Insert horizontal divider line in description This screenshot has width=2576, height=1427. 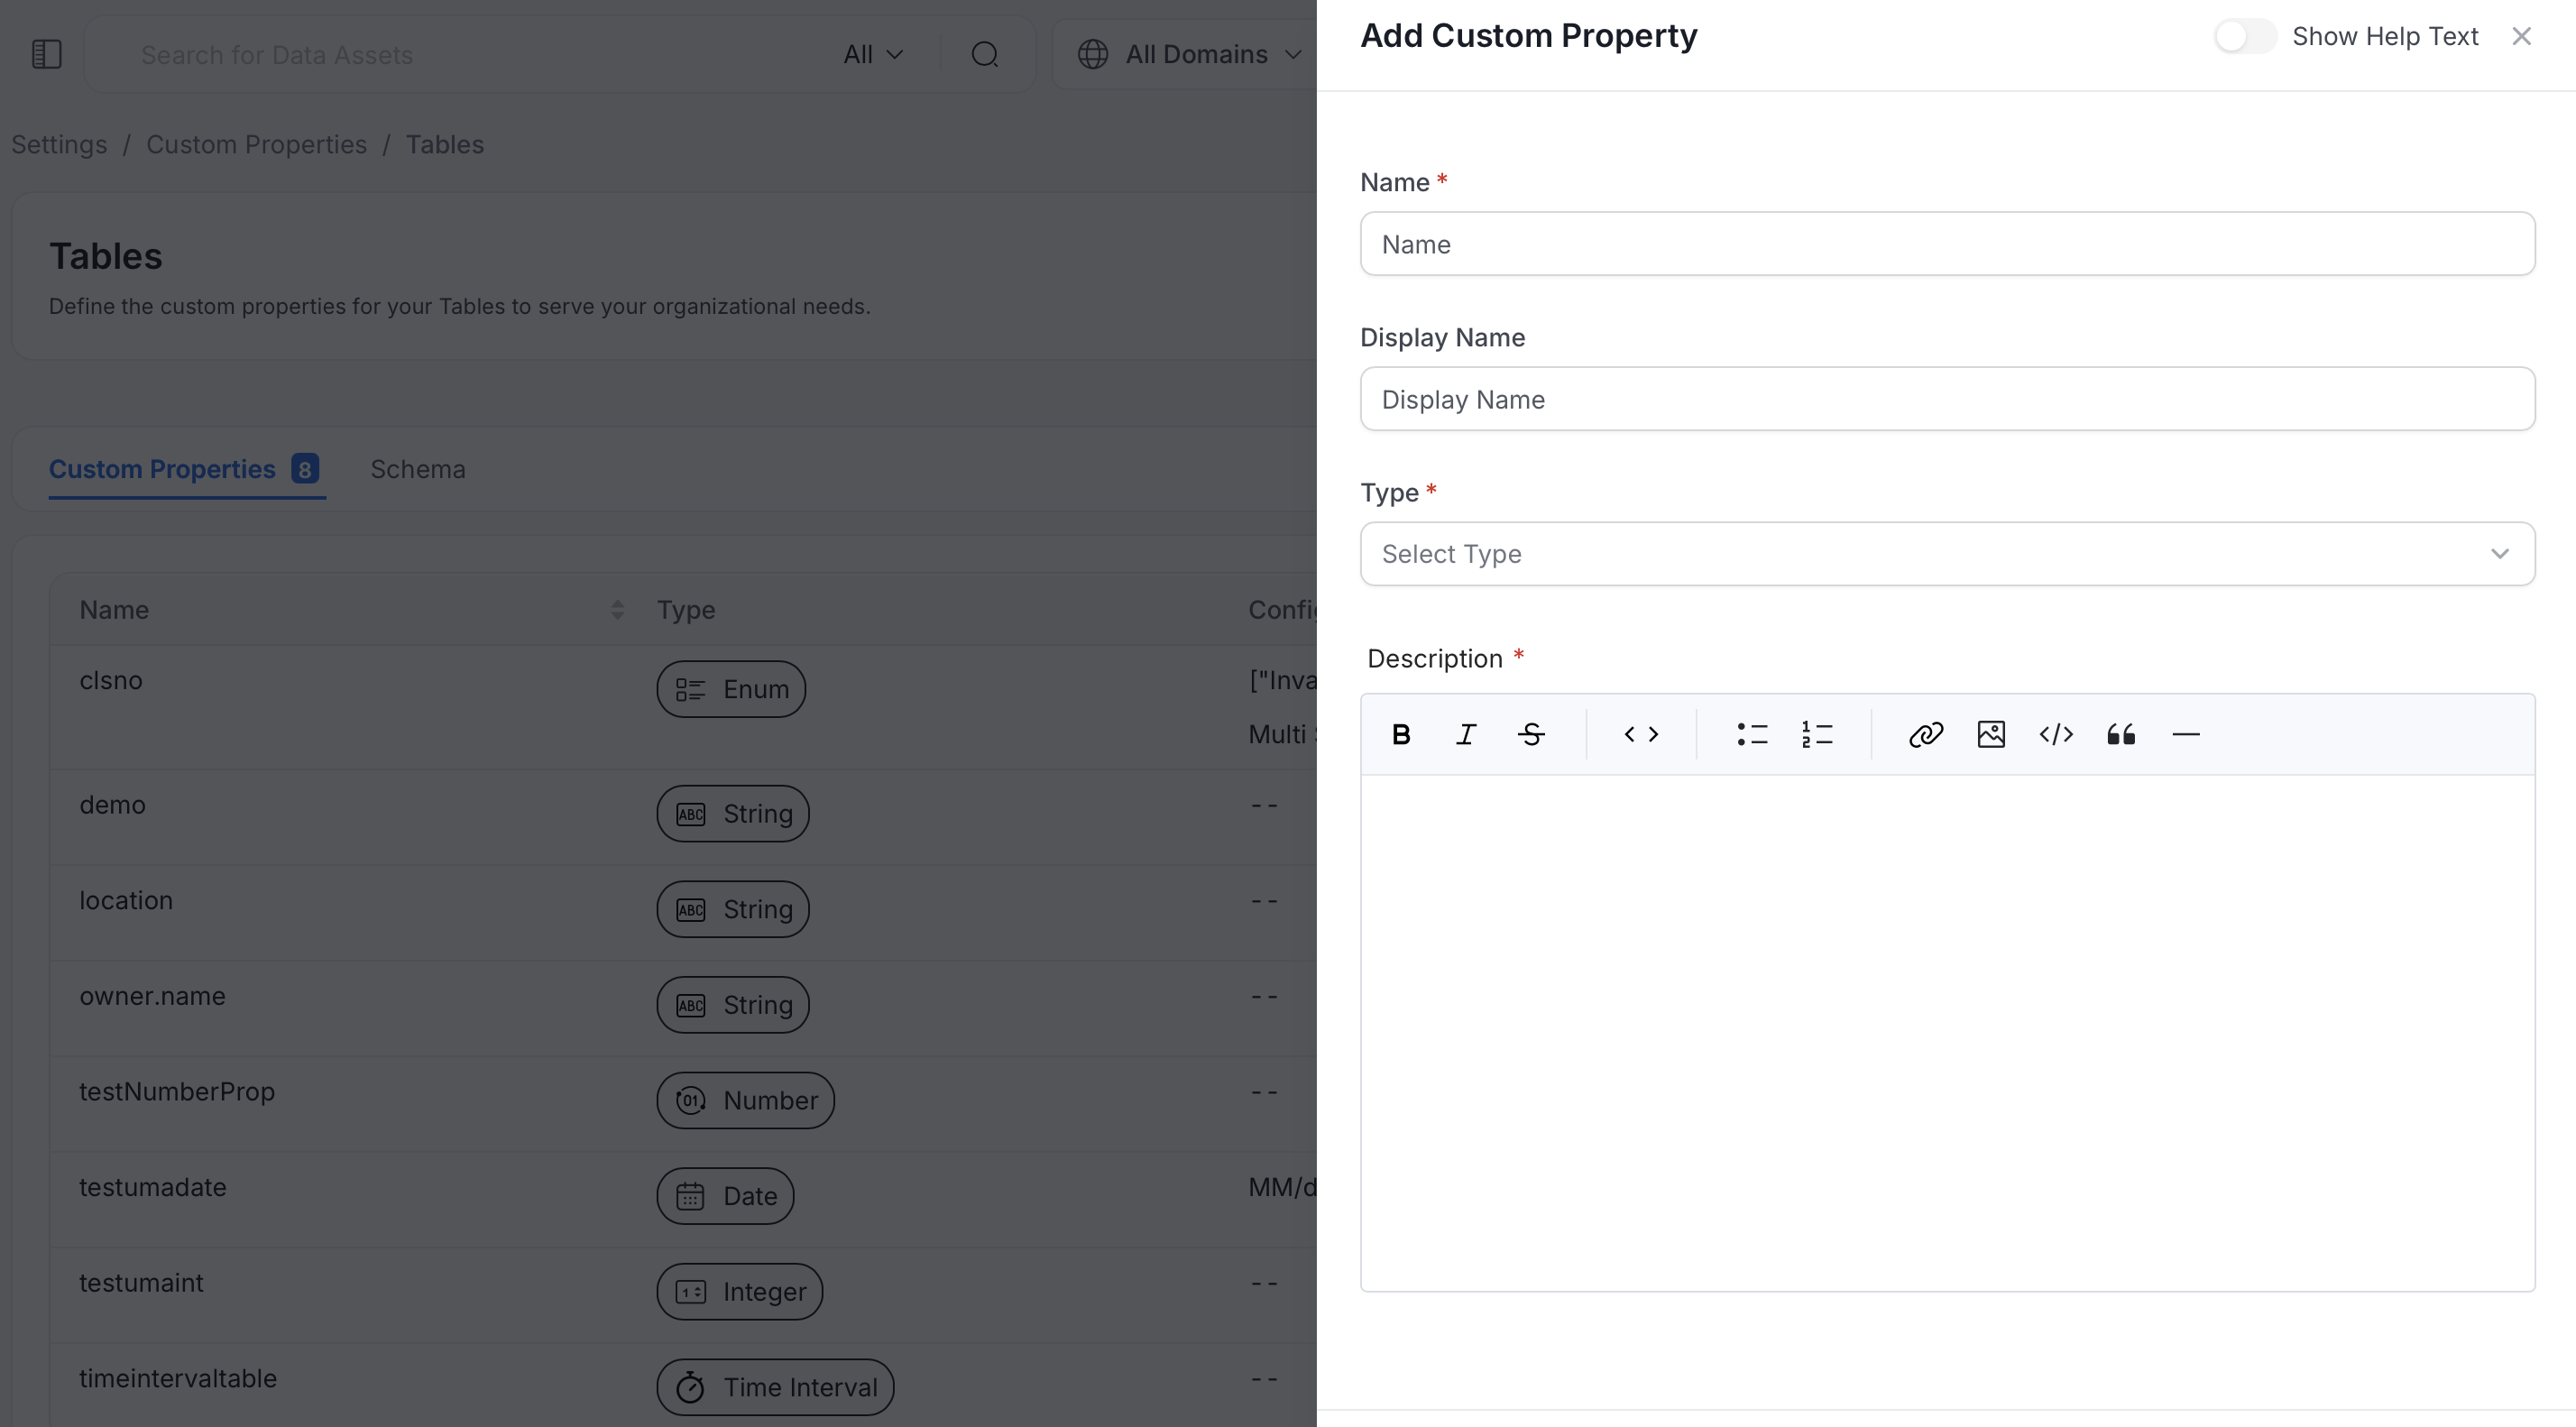[2186, 734]
